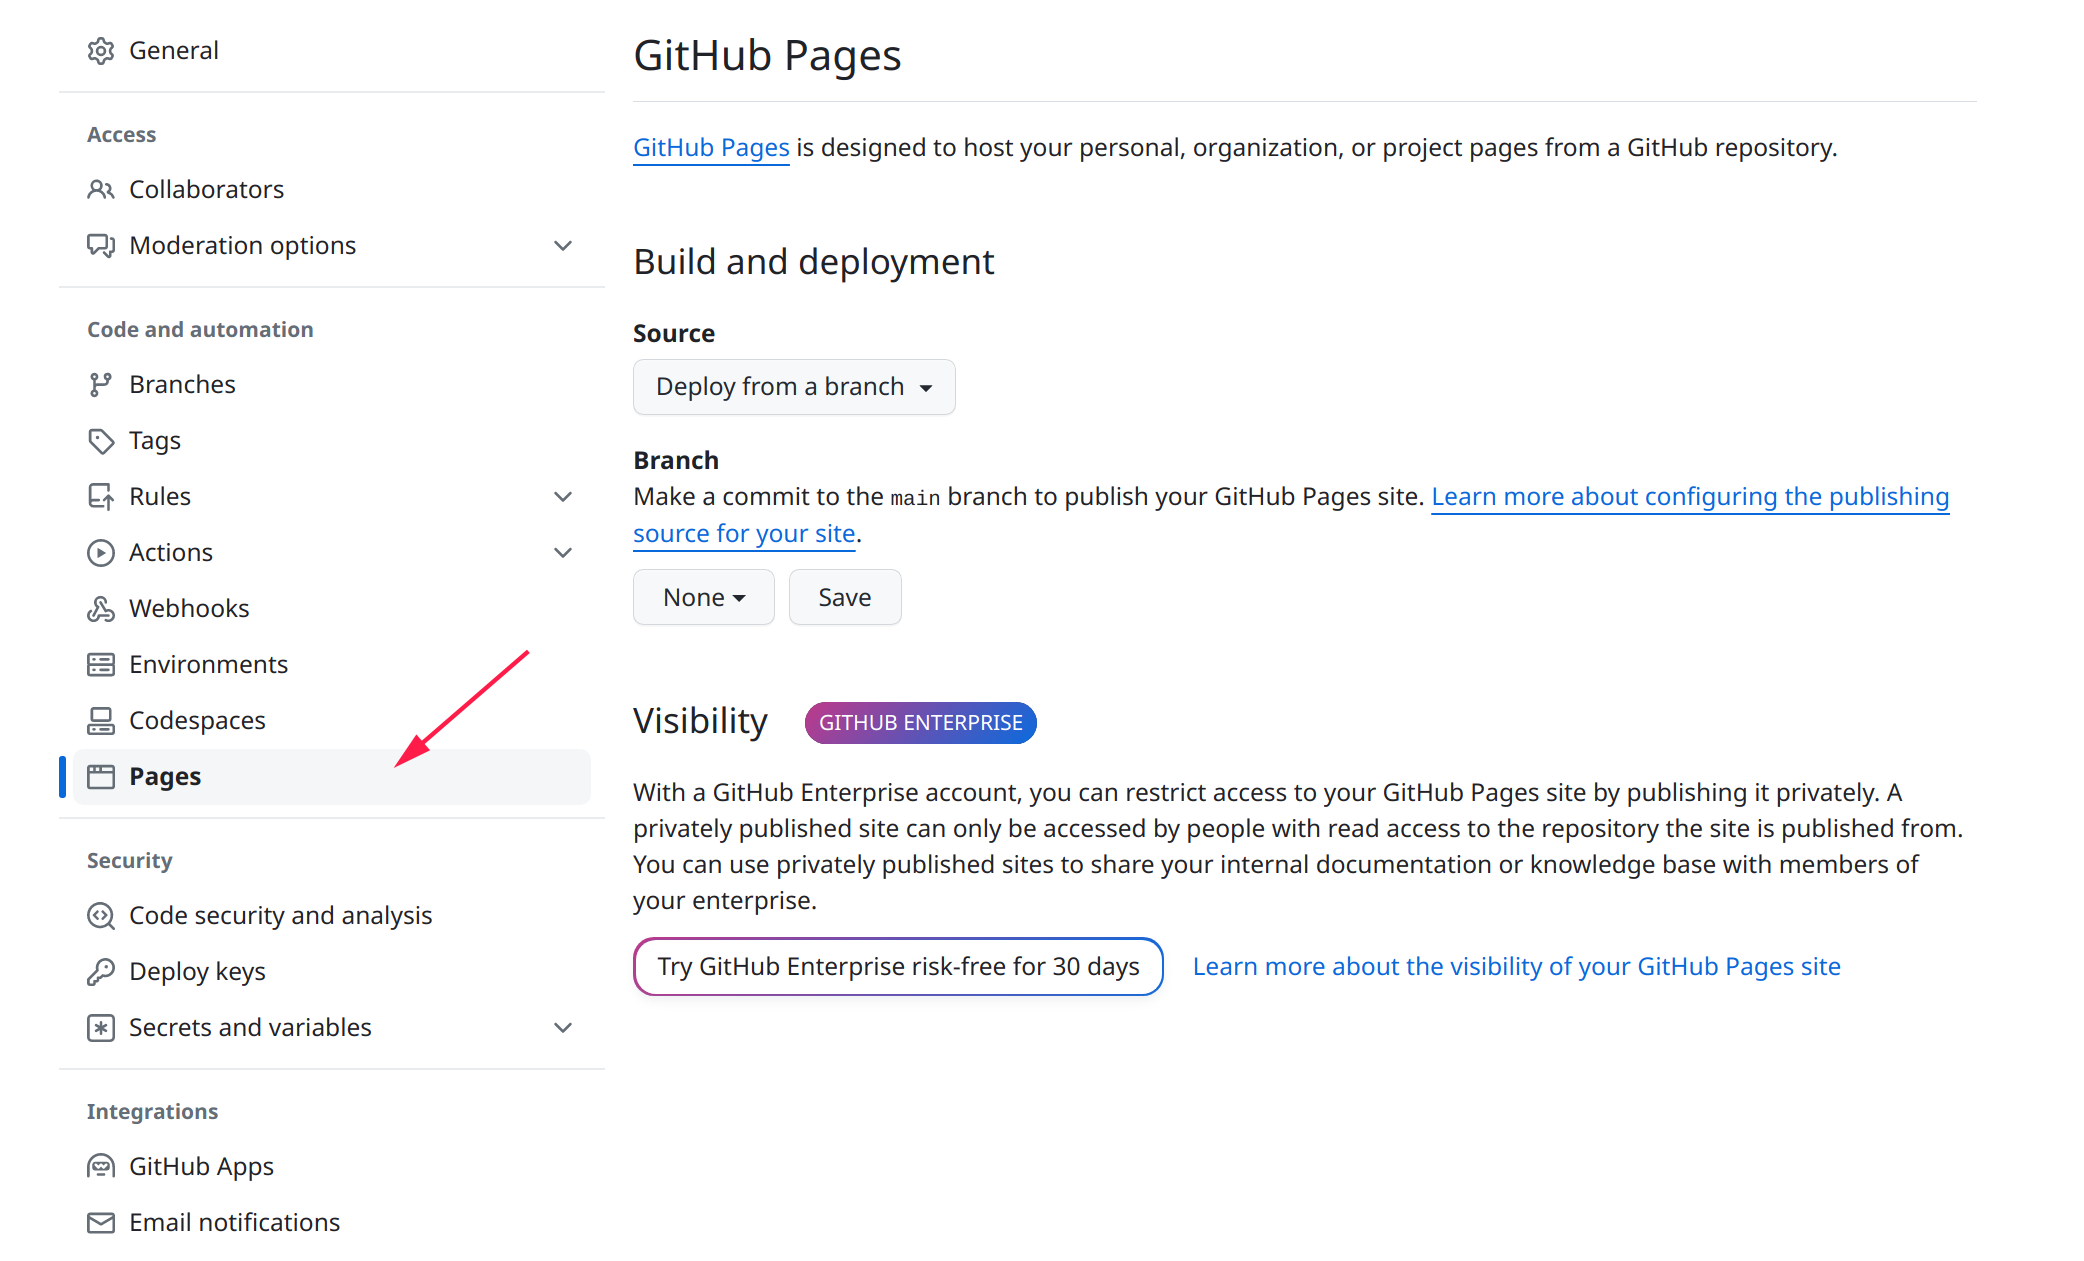Select Pages in the settings sidebar
The image size is (2084, 1261).
tap(165, 777)
